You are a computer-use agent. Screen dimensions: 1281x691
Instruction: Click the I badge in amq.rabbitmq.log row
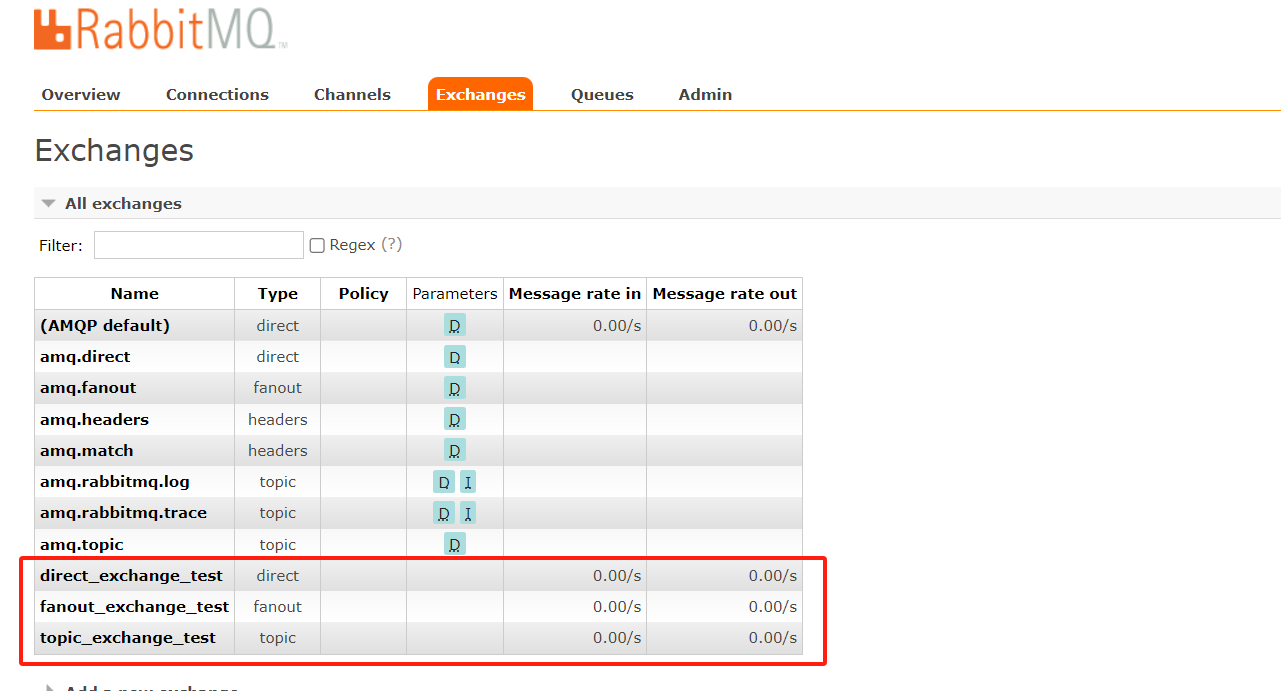point(468,482)
